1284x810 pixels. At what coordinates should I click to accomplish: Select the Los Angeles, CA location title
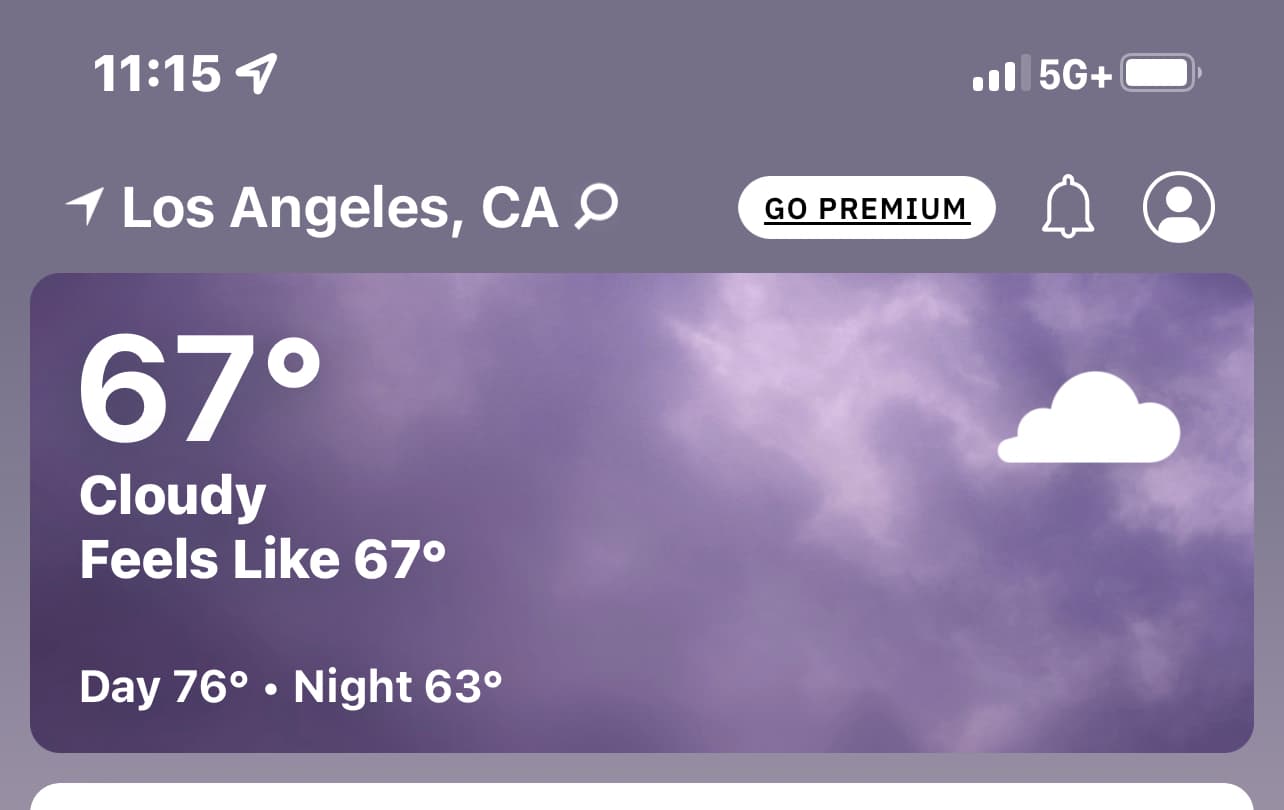[340, 208]
